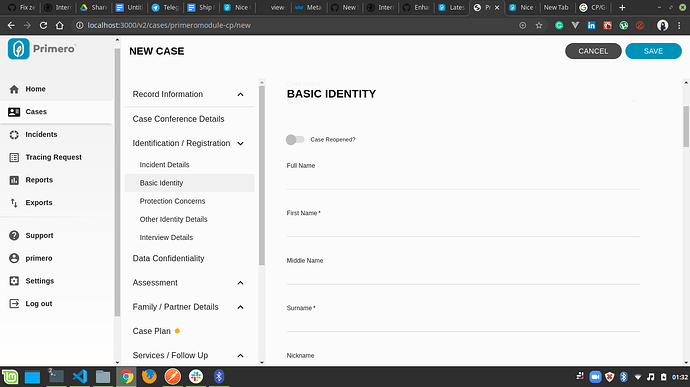Click the Log out icon
Viewport: 690px width, 387px height.
tap(14, 304)
